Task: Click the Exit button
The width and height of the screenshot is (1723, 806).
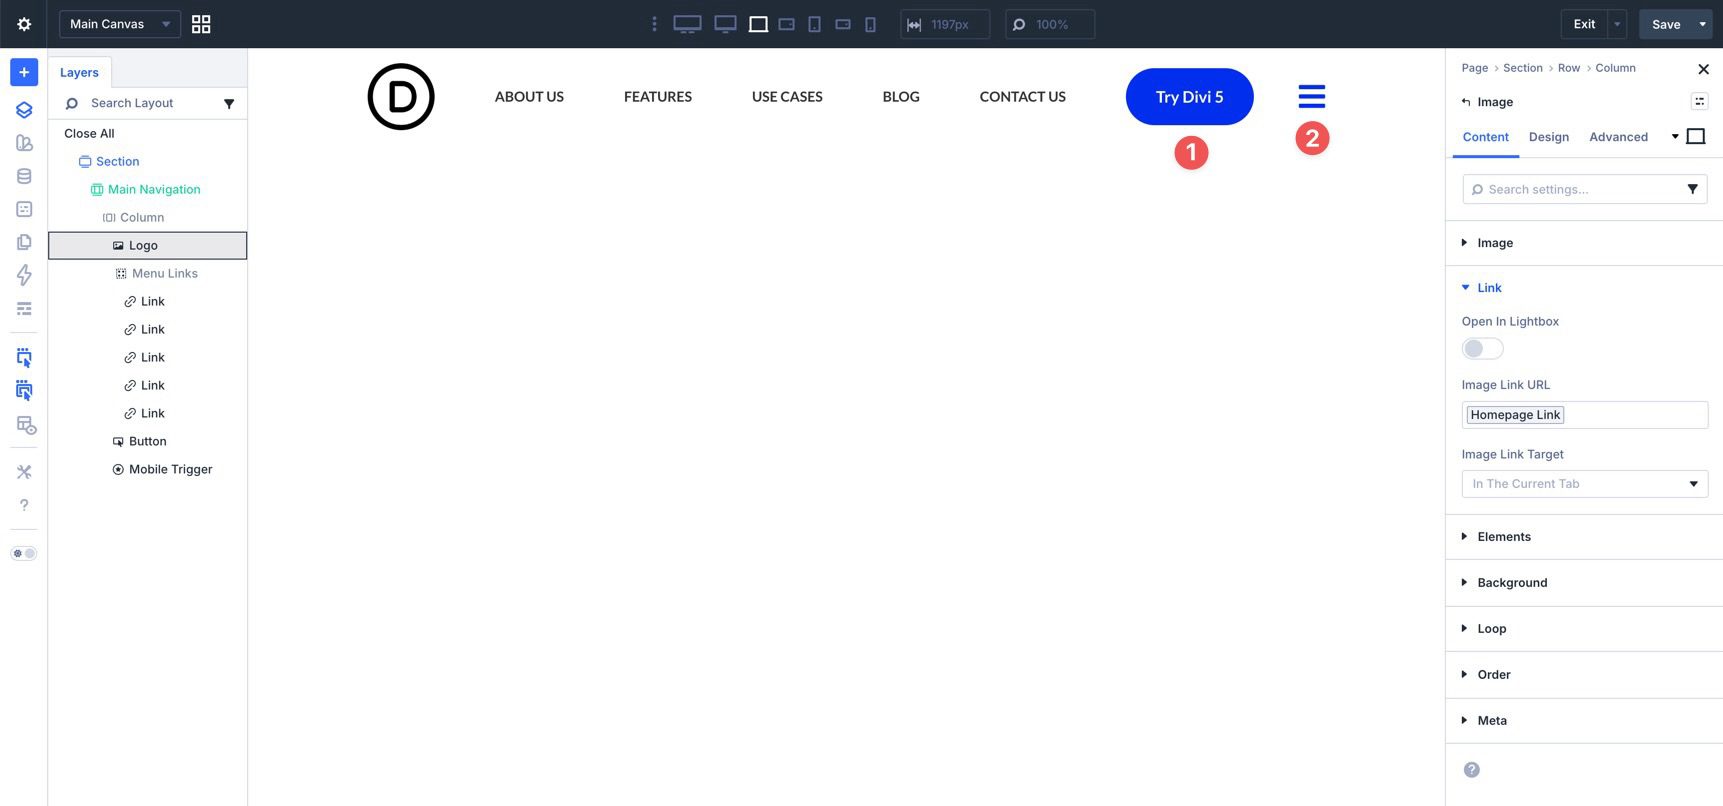Action: pyautogui.click(x=1584, y=24)
